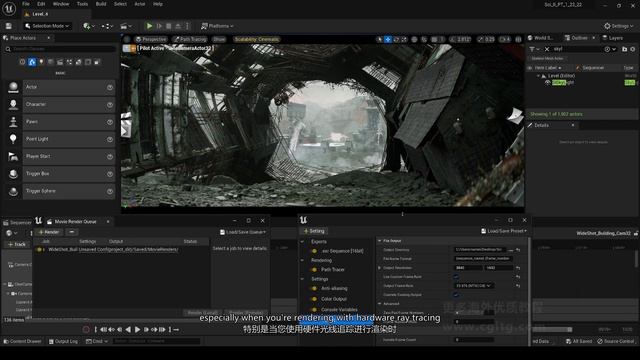Open the Outliner settings gear icon
The width and height of the screenshot is (640, 360).
pyautogui.click(x=633, y=49)
